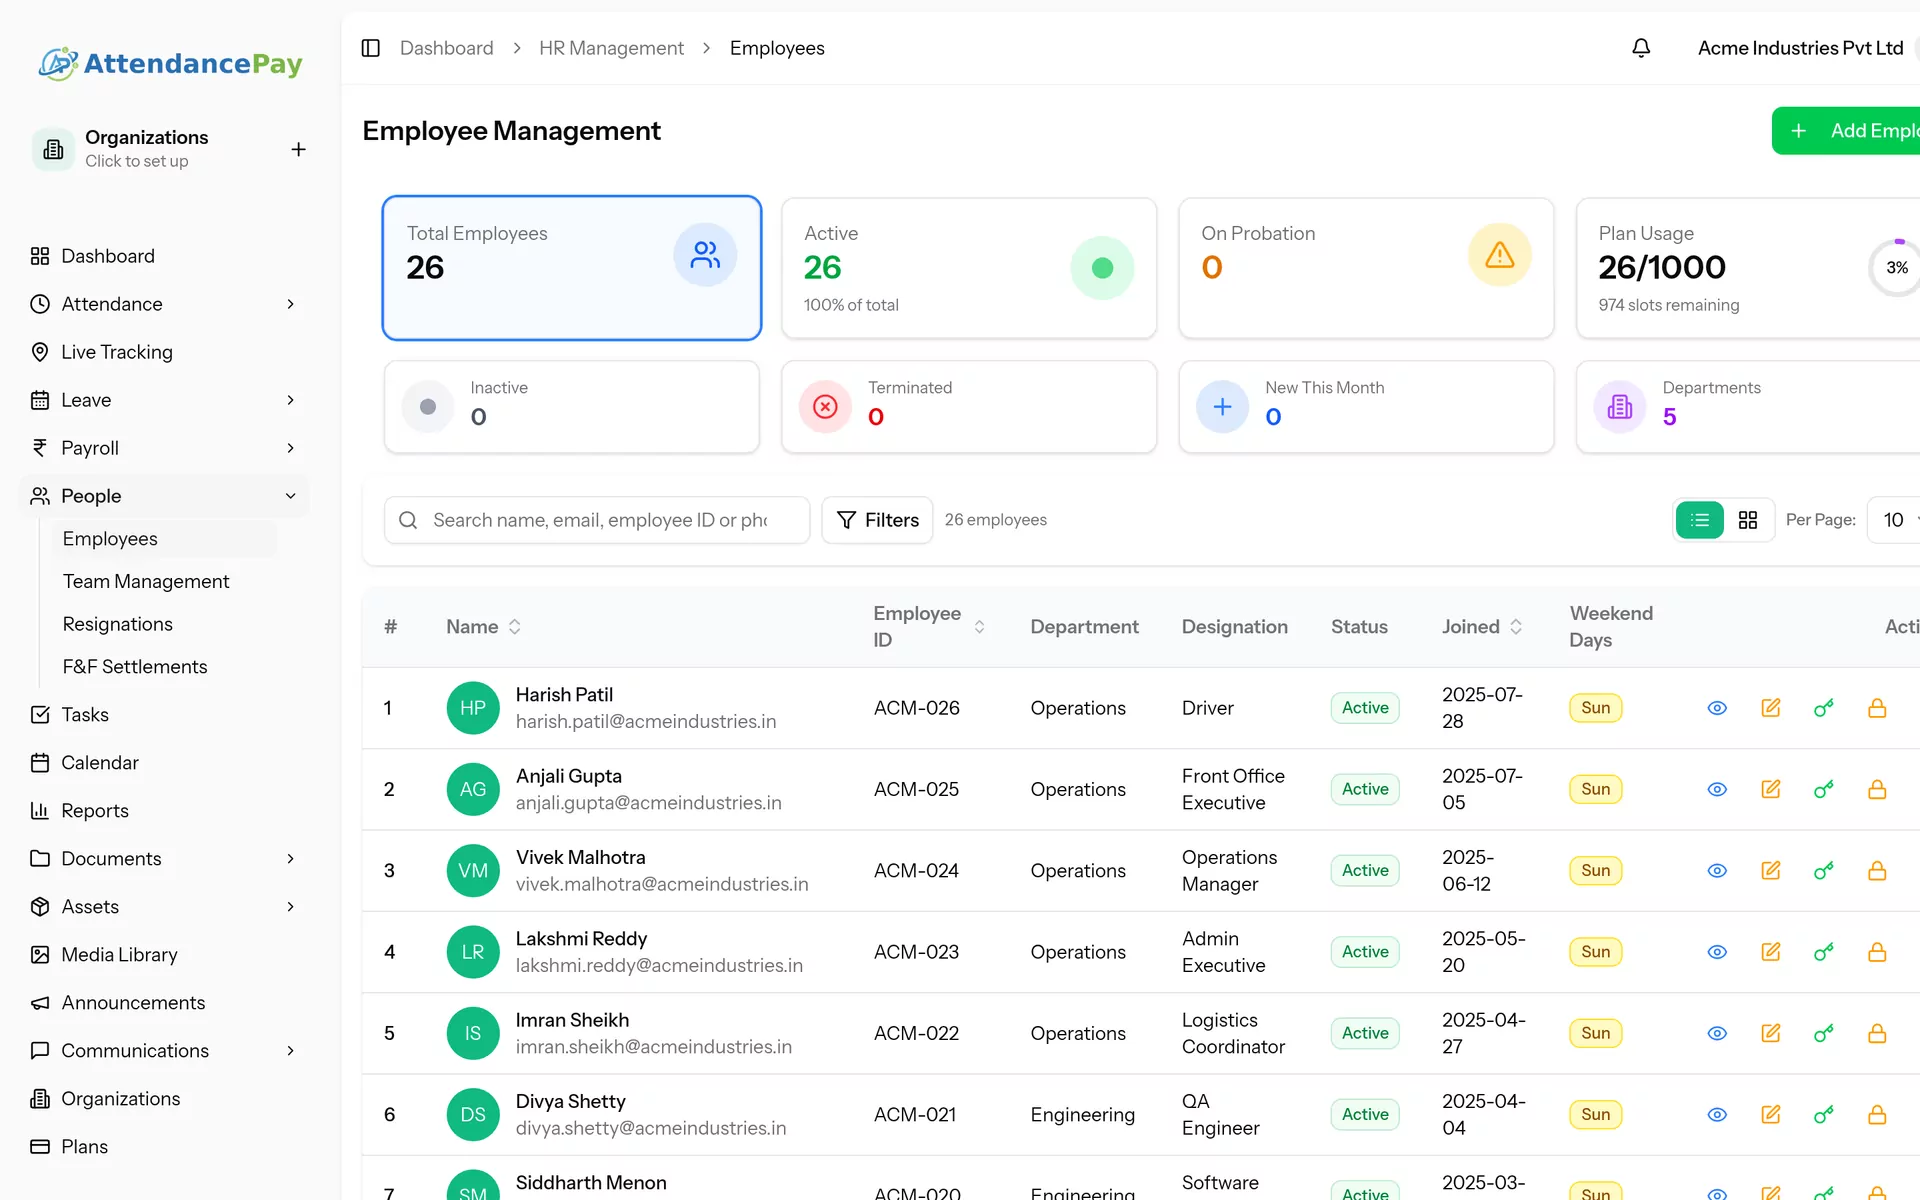Click the Add Employee button
The height and width of the screenshot is (1200, 1920).
point(1846,131)
